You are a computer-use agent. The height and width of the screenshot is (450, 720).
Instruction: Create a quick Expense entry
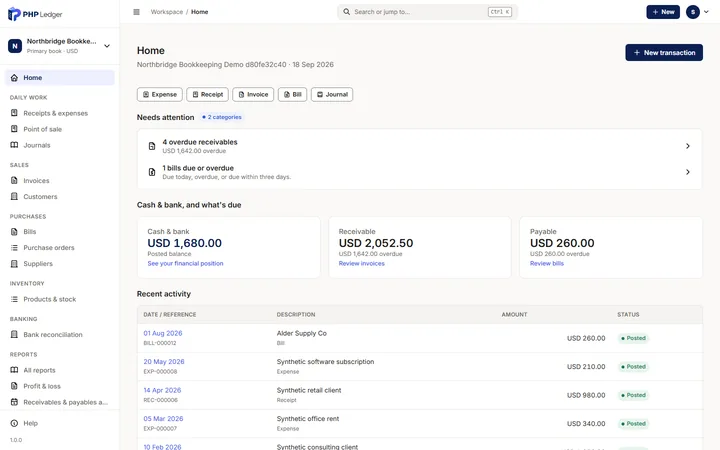(160, 94)
